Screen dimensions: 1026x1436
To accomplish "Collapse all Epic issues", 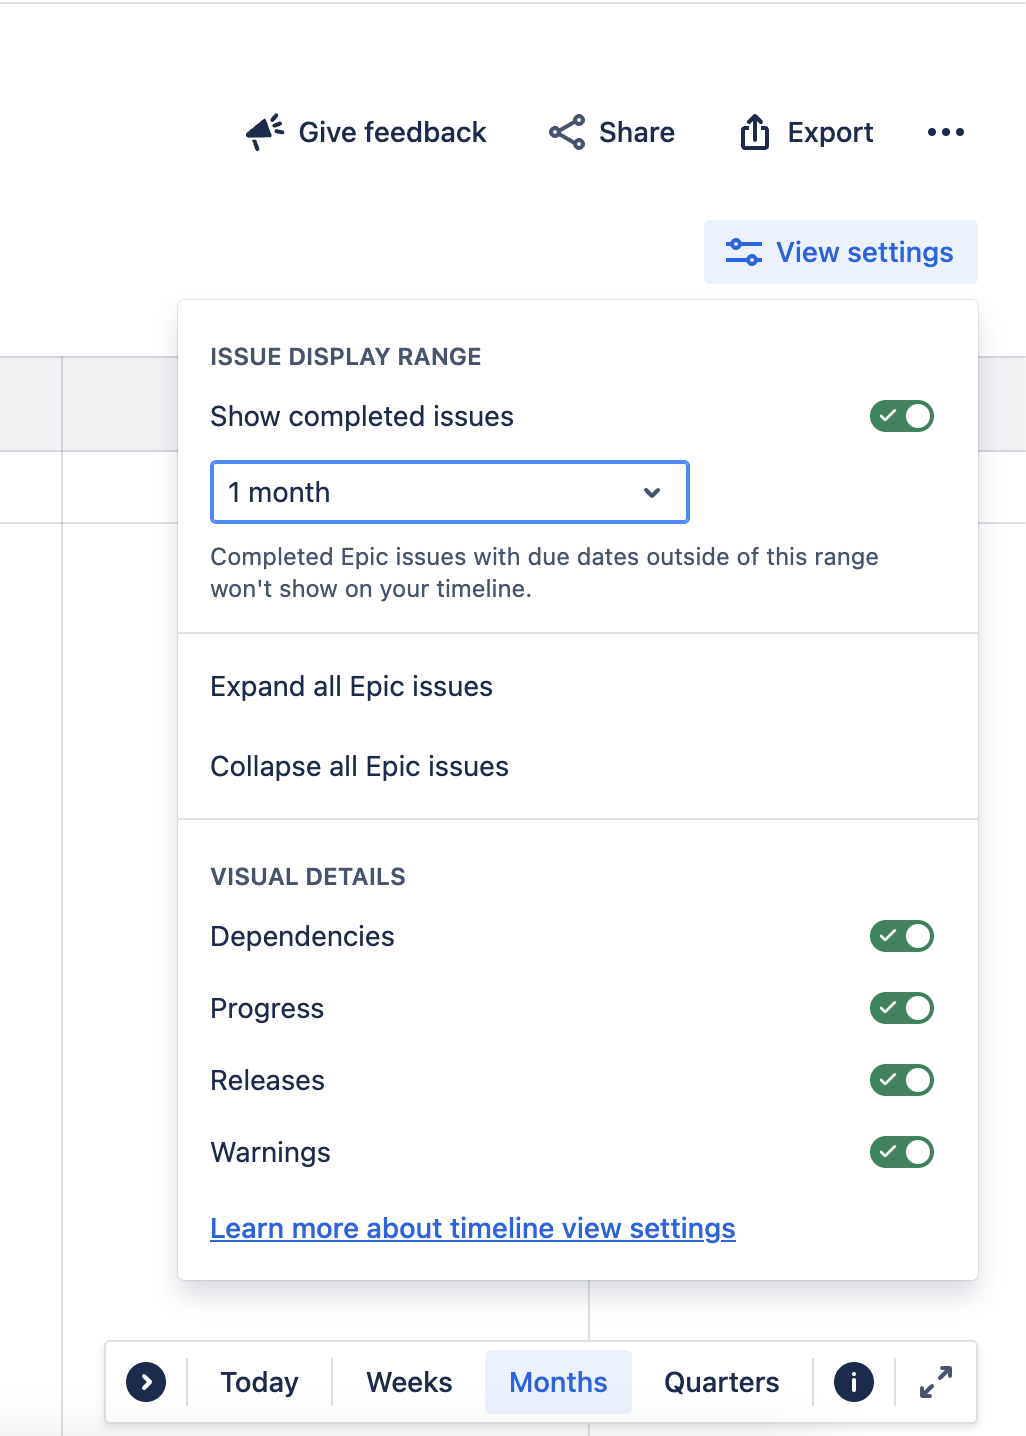I will (359, 767).
